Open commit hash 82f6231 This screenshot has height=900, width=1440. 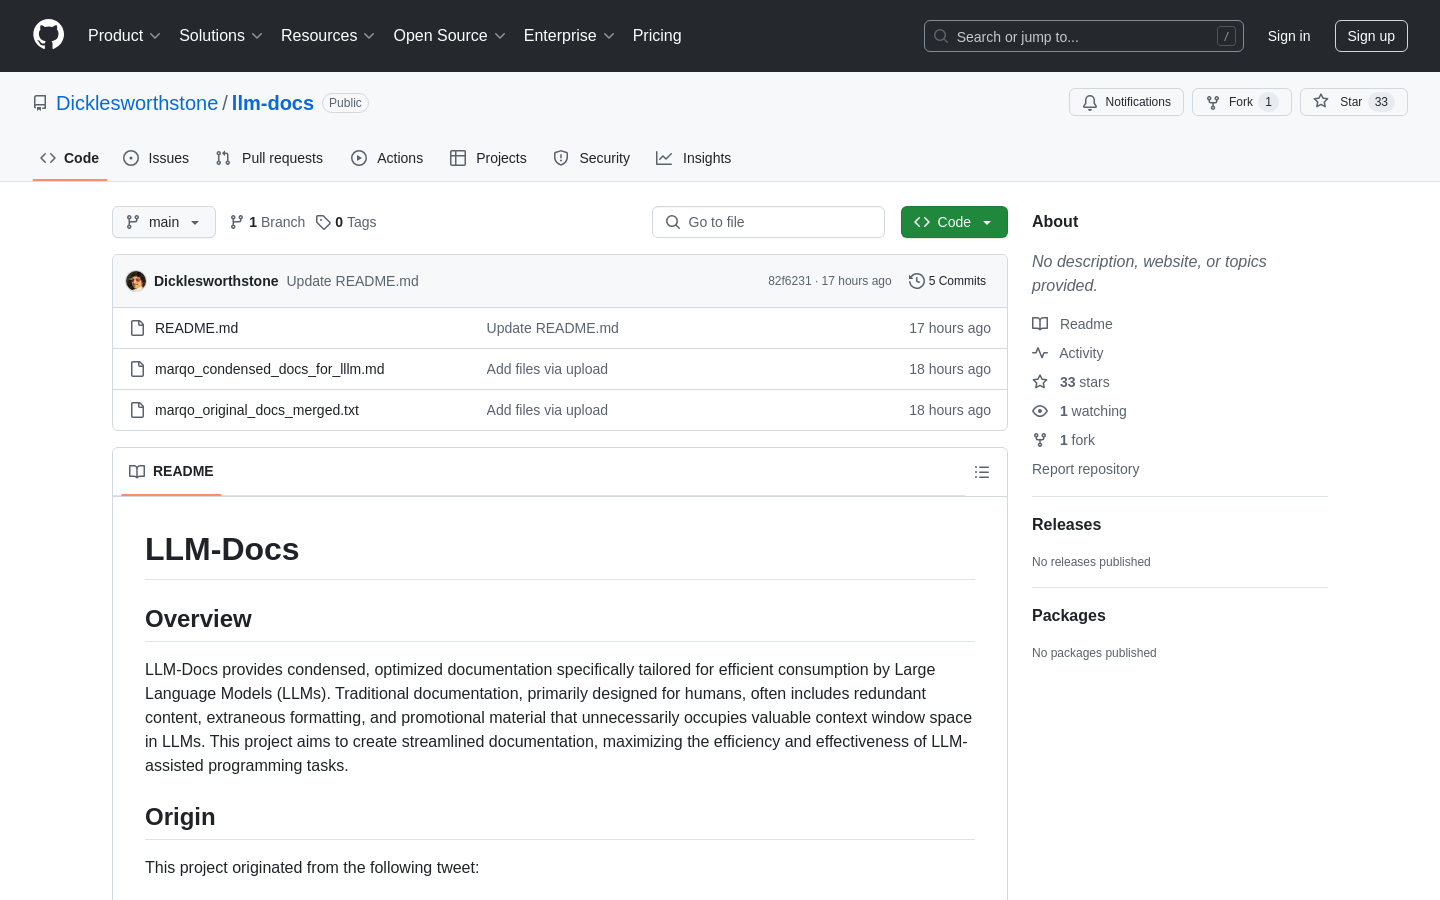790,281
